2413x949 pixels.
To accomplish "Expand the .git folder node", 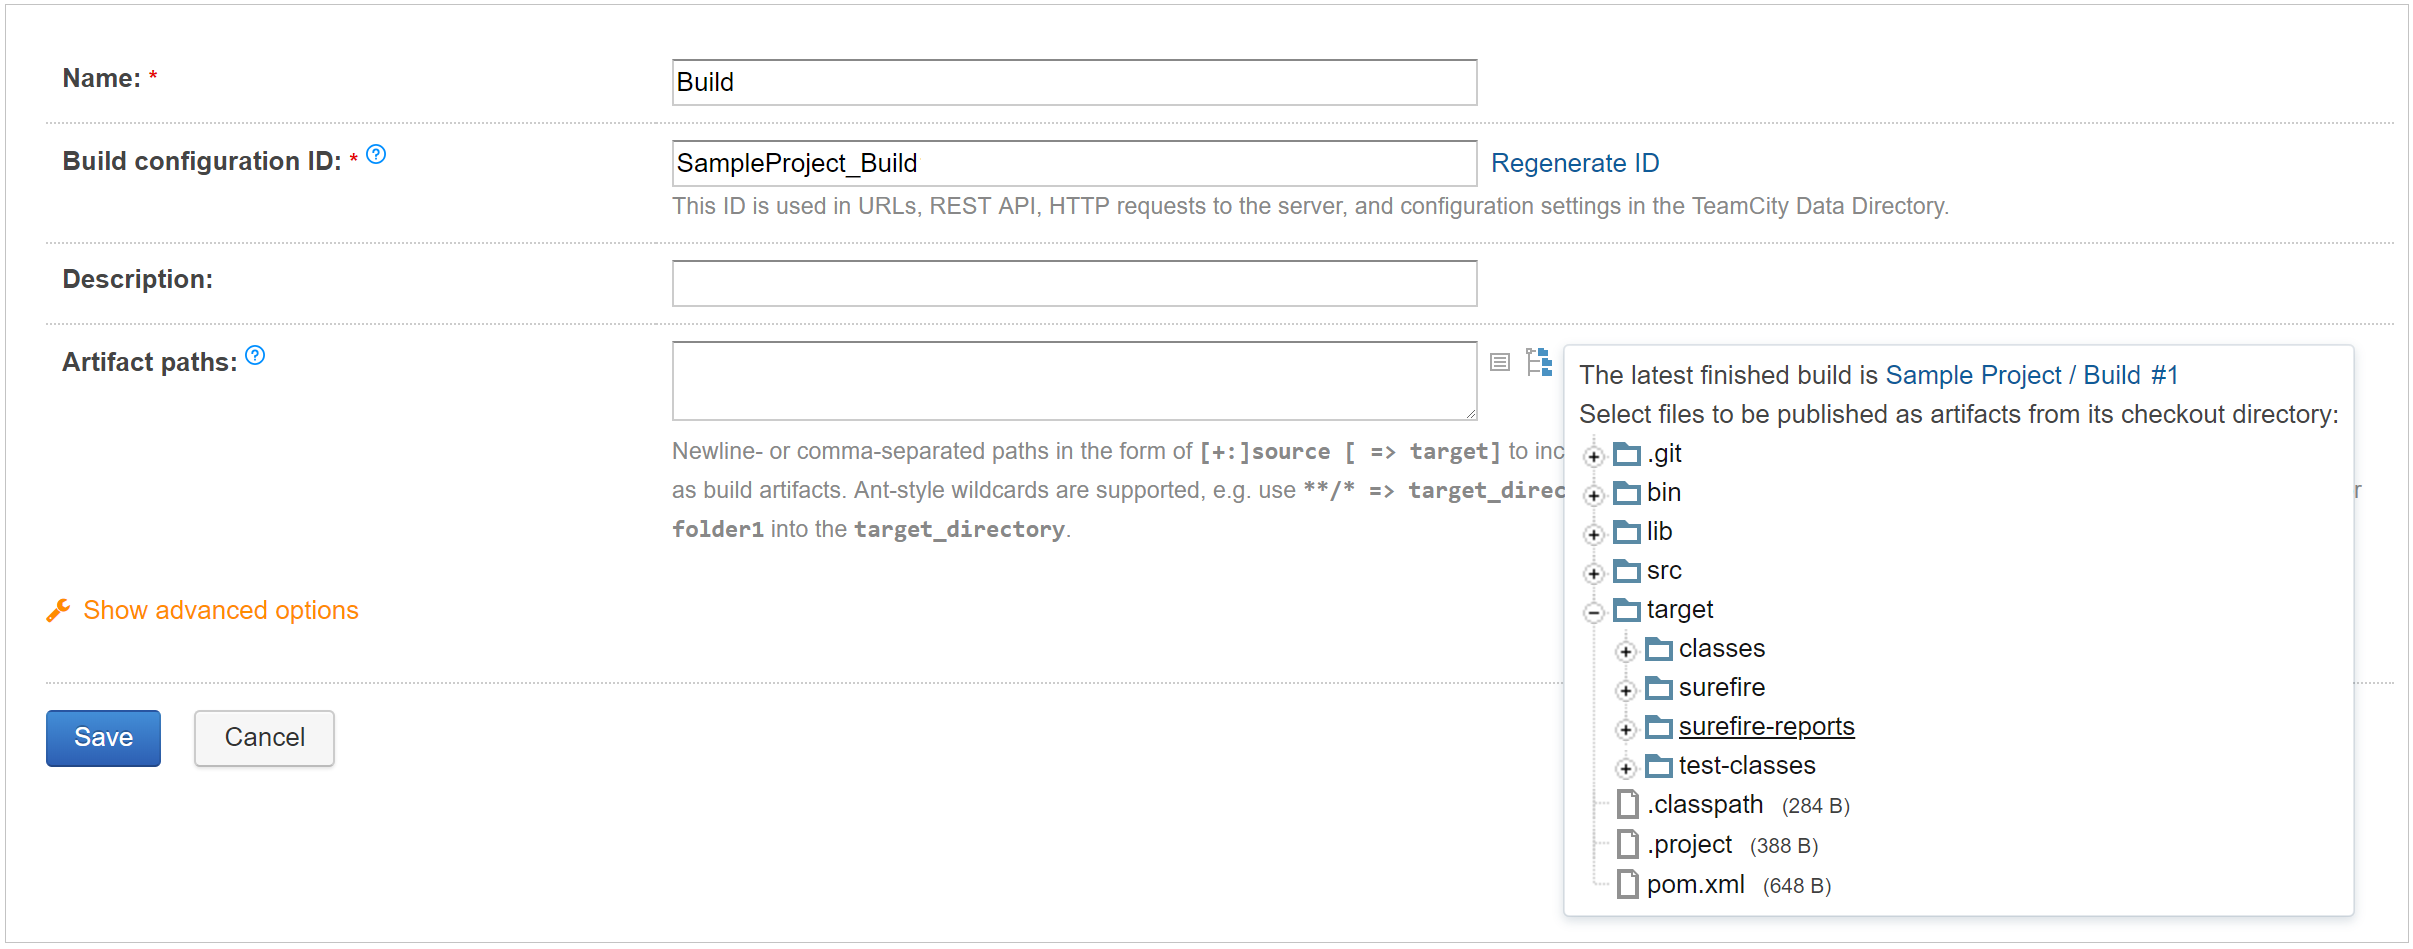I will coord(1594,457).
